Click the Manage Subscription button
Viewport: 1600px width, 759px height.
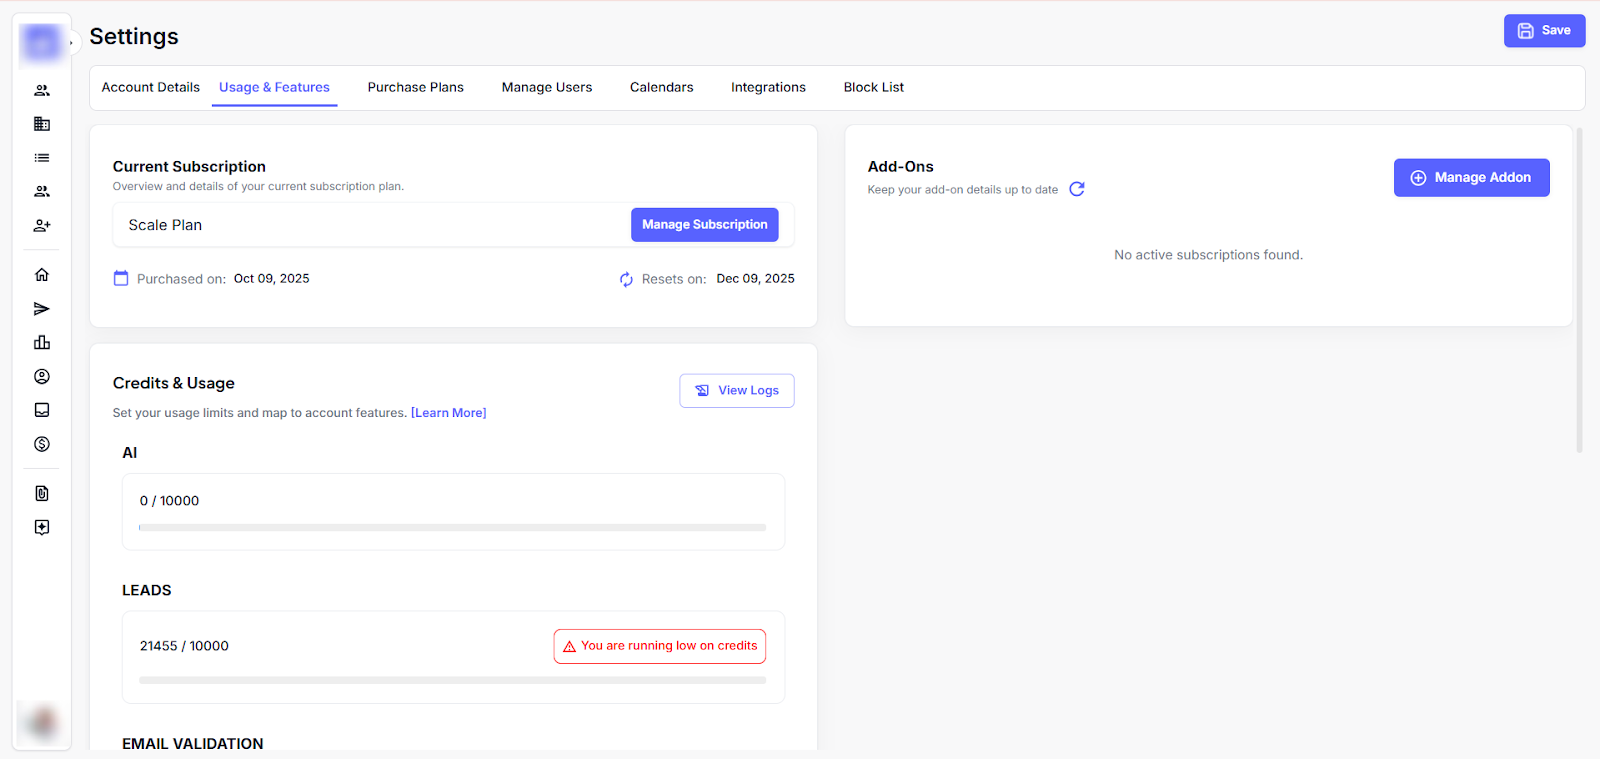(704, 225)
